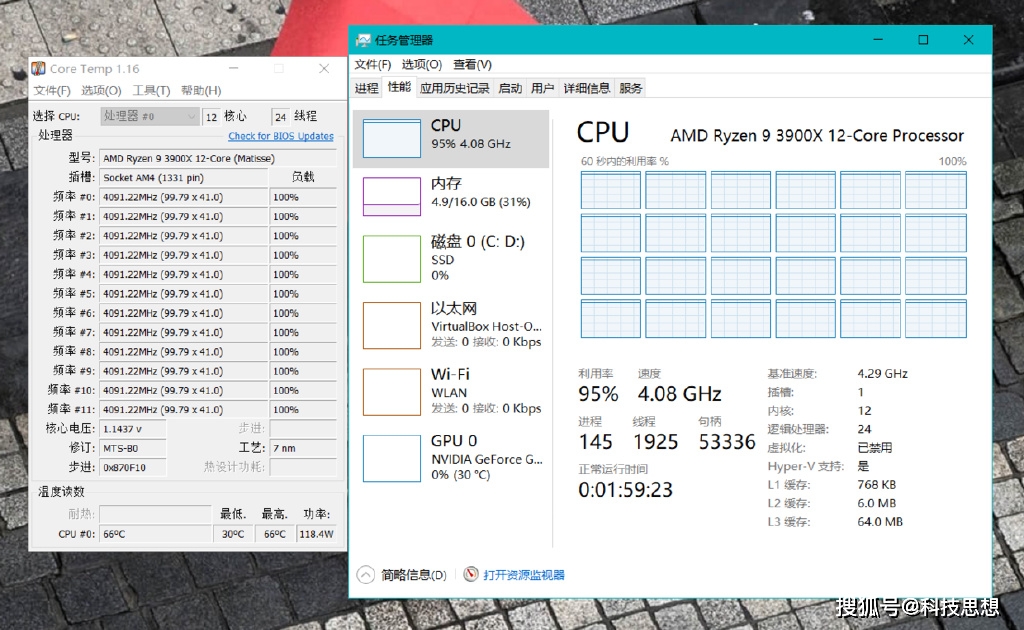1024x630 pixels.
Task: Switch to the Details tab
Action: pyautogui.click(x=586, y=88)
